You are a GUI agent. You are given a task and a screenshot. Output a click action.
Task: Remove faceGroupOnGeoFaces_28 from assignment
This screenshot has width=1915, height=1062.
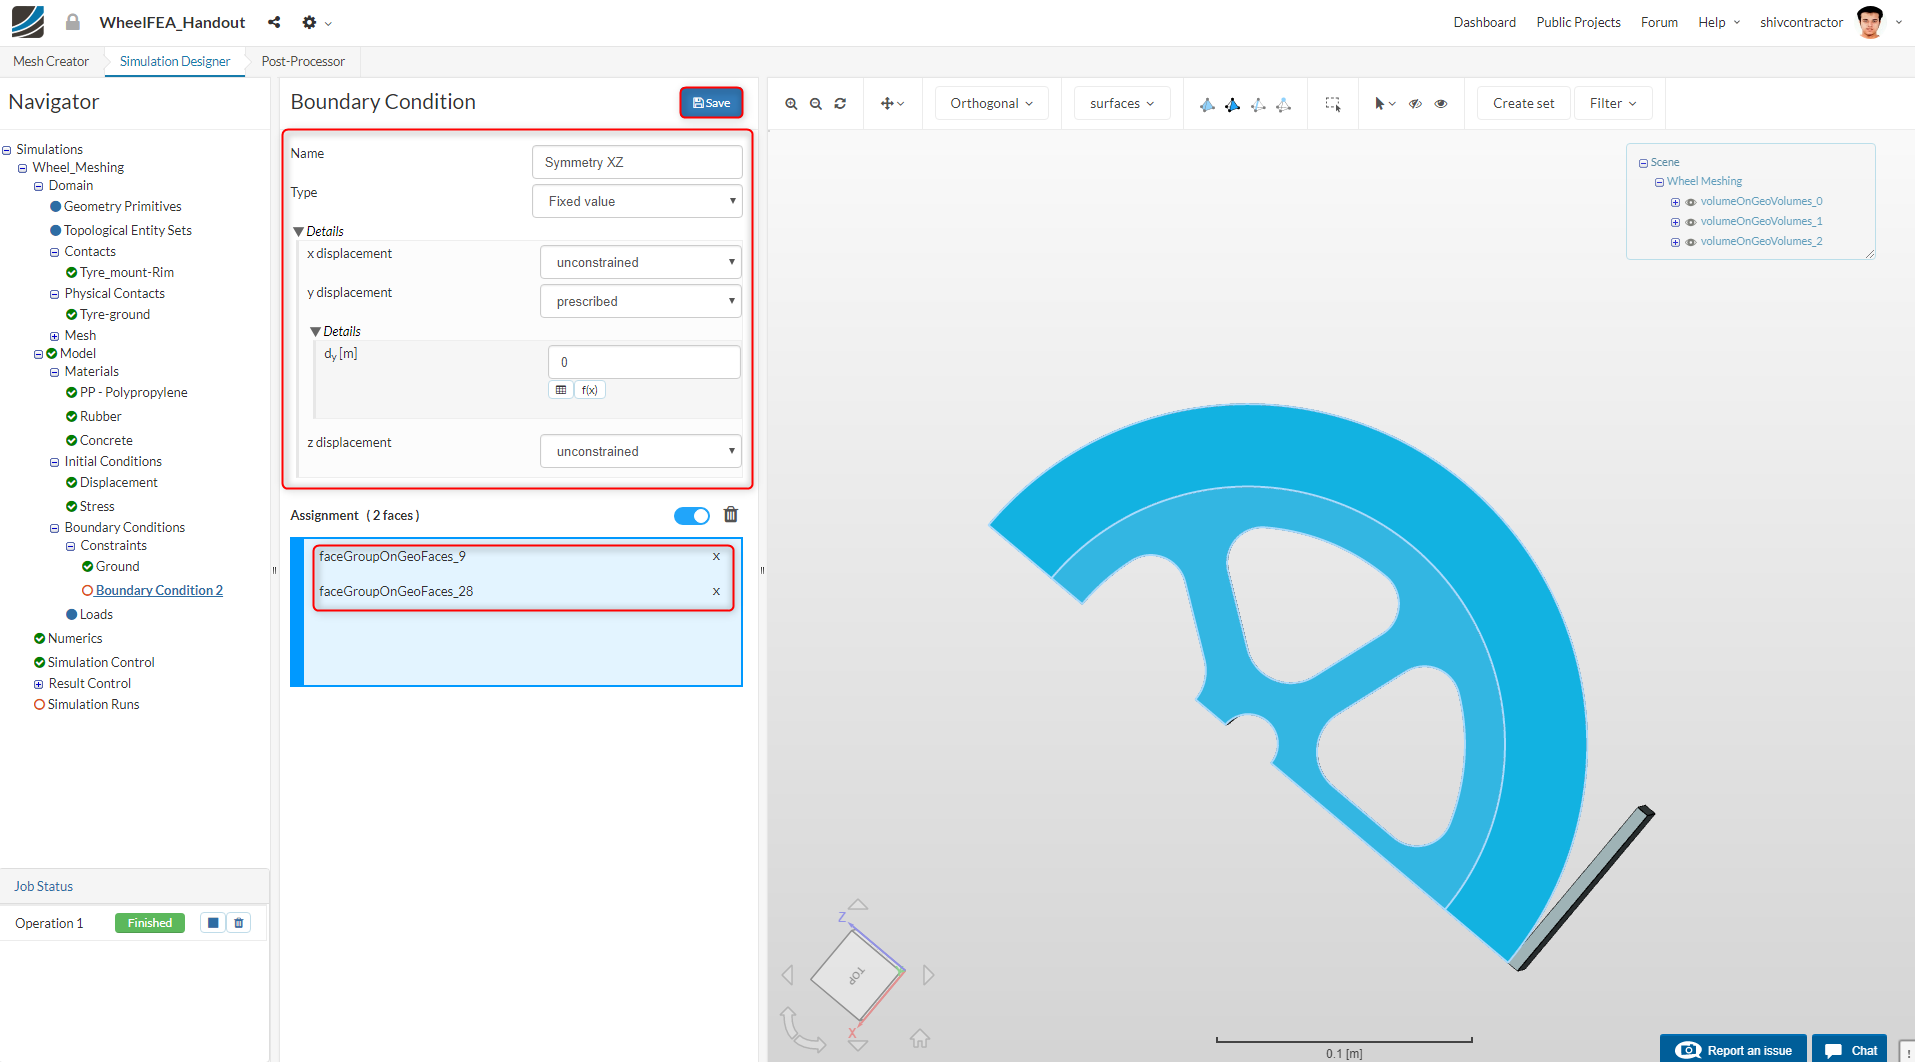point(716,592)
